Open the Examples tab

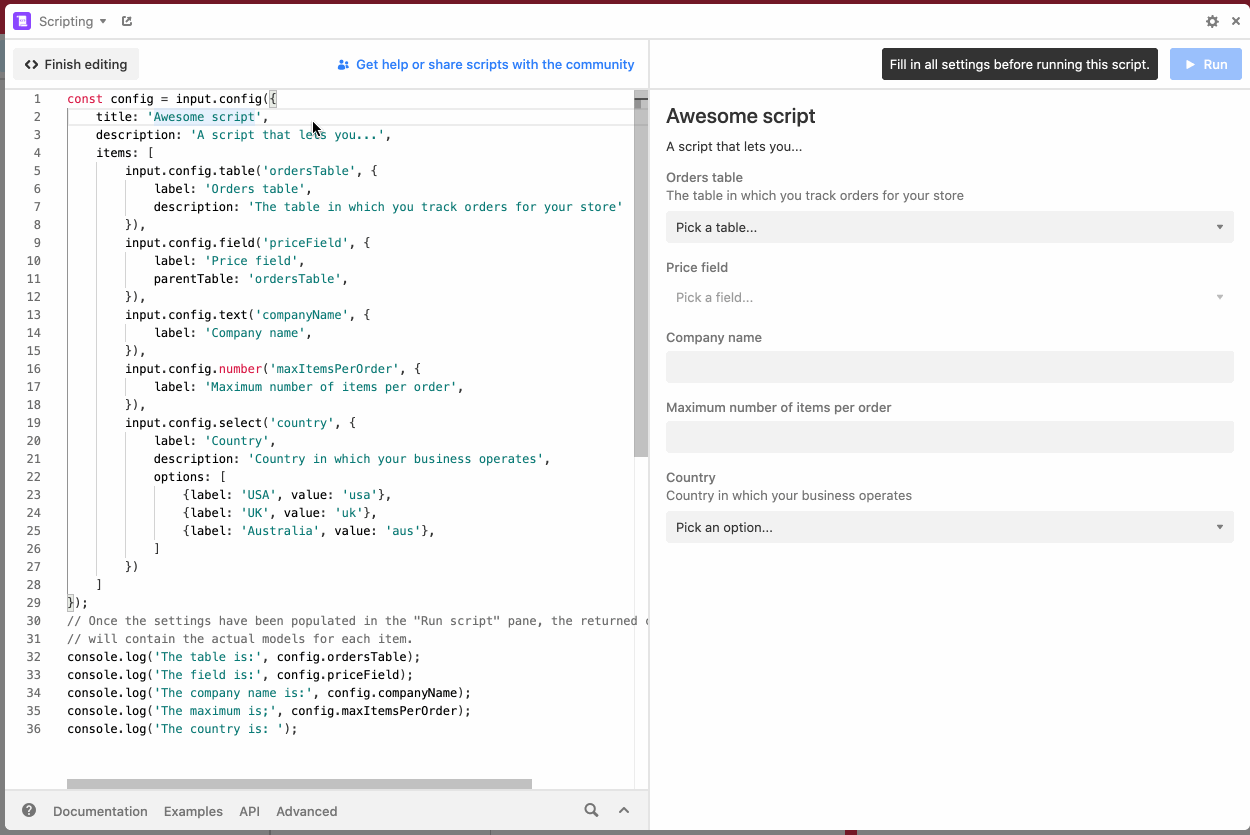pos(193,811)
